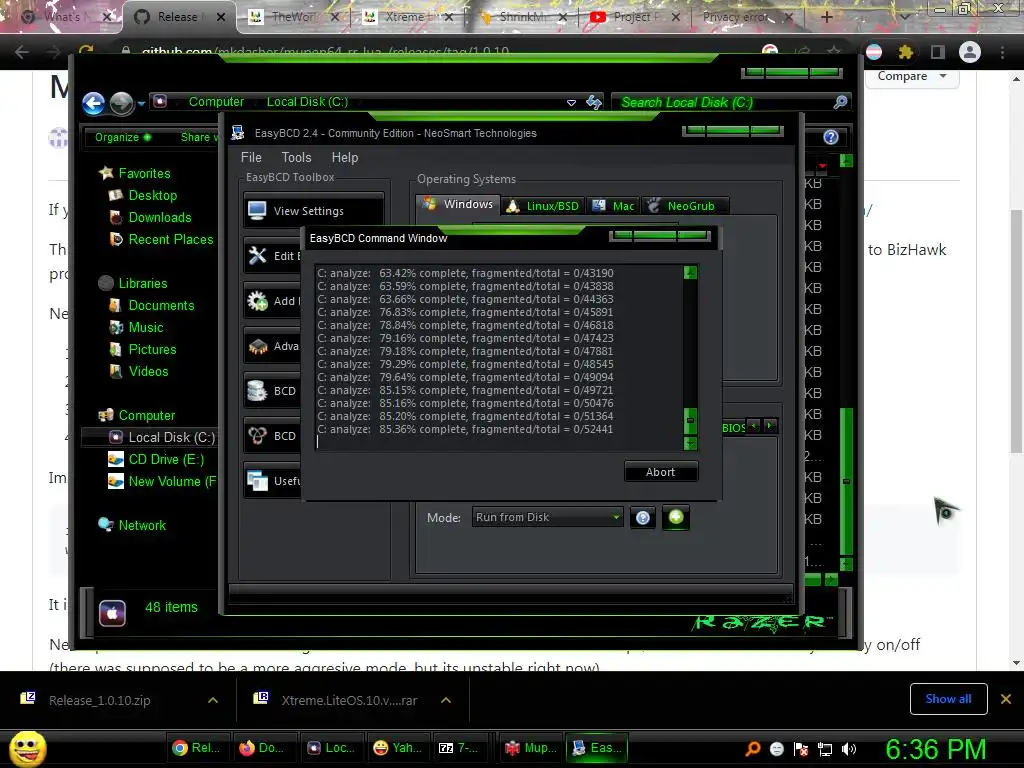Open the Chrome three-dot menu
The width and height of the screenshot is (1024, 768).
(1002, 52)
